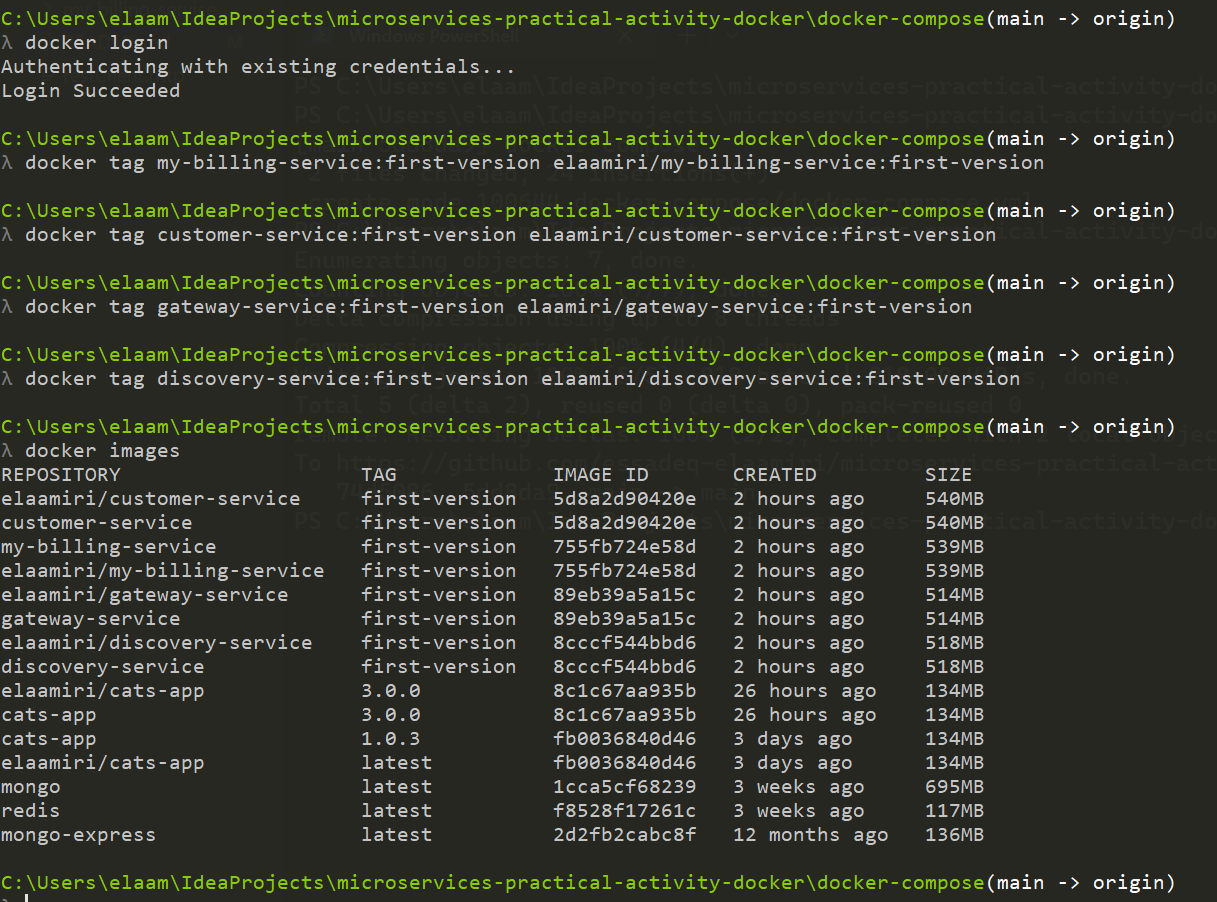Click the REPOSITORY column header
The height and width of the screenshot is (902, 1217).
61,475
